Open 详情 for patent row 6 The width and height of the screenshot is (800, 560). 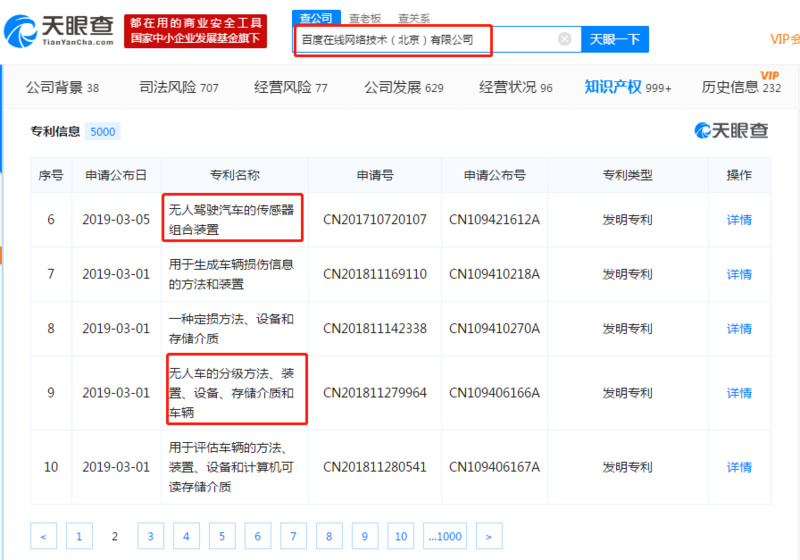pos(739,220)
